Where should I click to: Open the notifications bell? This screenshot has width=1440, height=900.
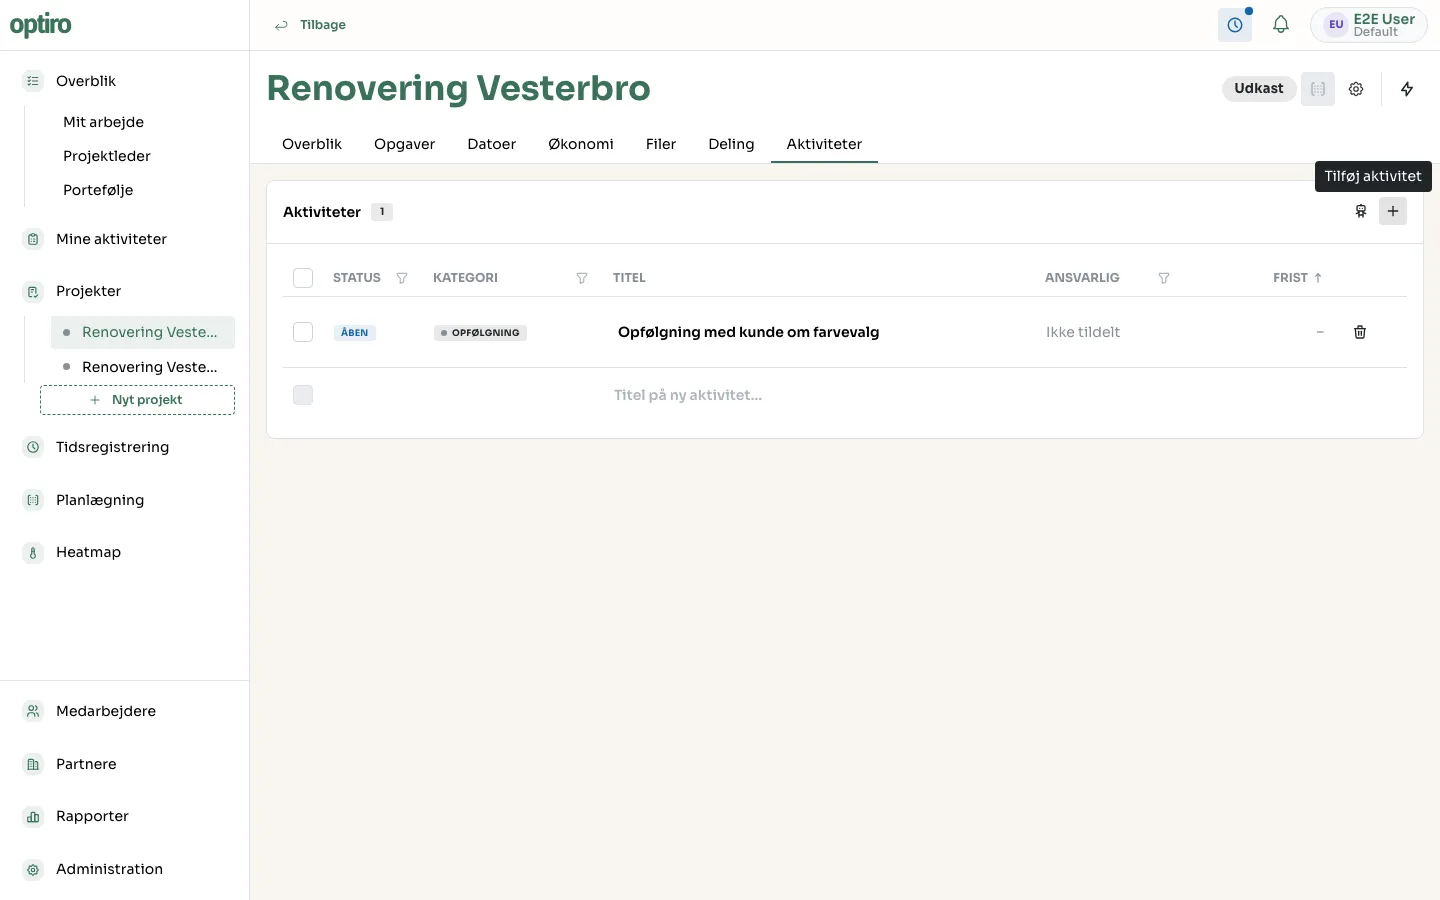(1281, 25)
